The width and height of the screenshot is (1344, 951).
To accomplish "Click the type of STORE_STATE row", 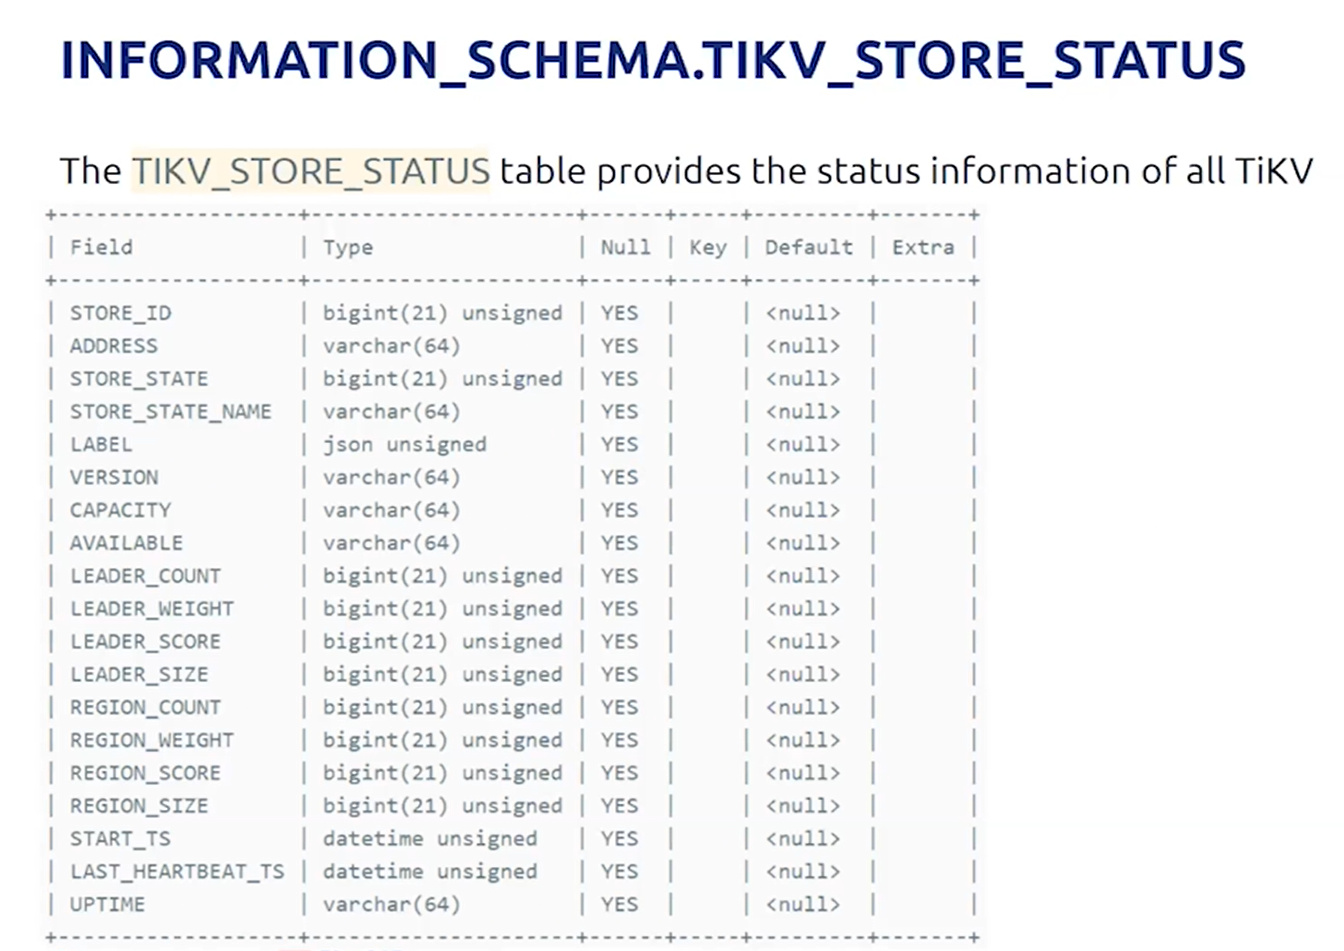I will [443, 379].
